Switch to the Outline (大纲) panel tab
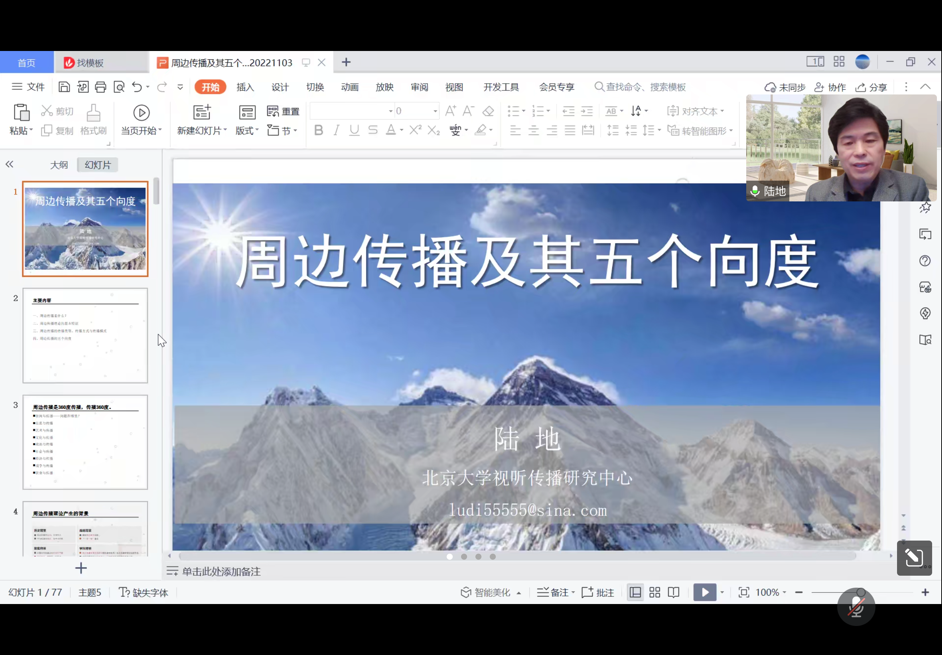The image size is (942, 655). pyautogui.click(x=59, y=165)
